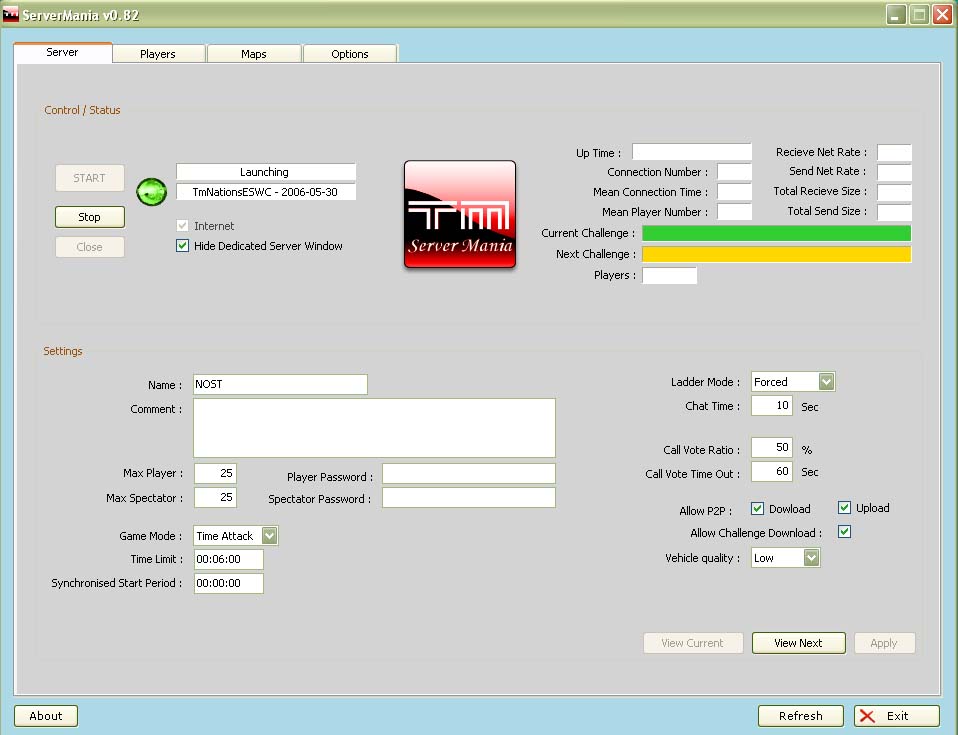Click the Send Net Rate field
This screenshot has width=958, height=735.
[894, 172]
